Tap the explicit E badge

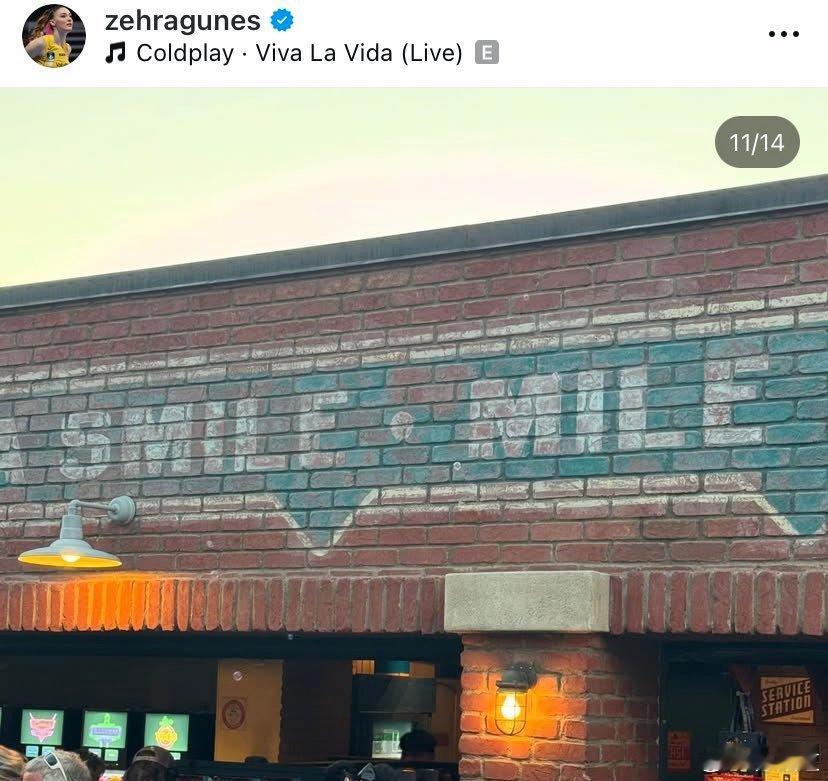click(486, 53)
